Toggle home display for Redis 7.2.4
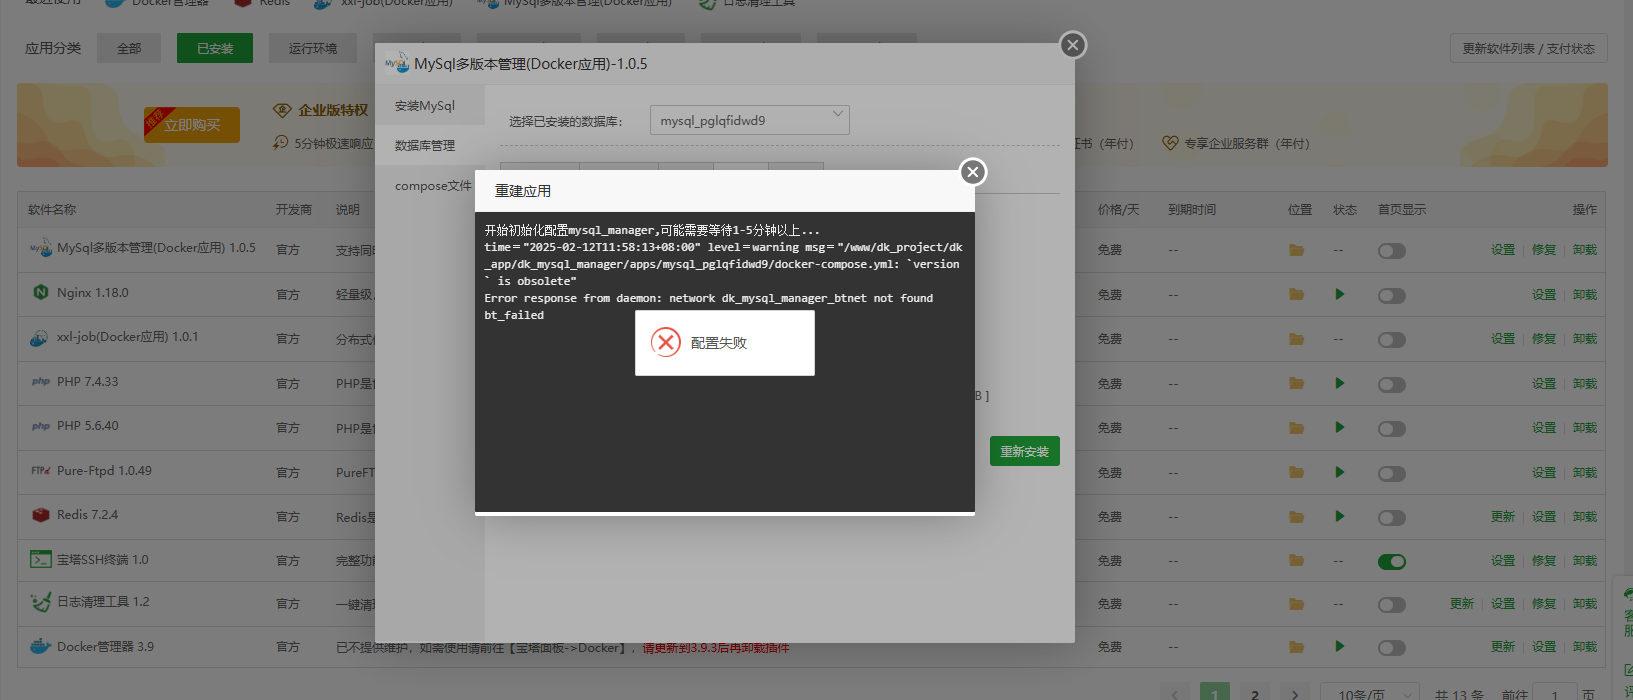 [x=1392, y=518]
